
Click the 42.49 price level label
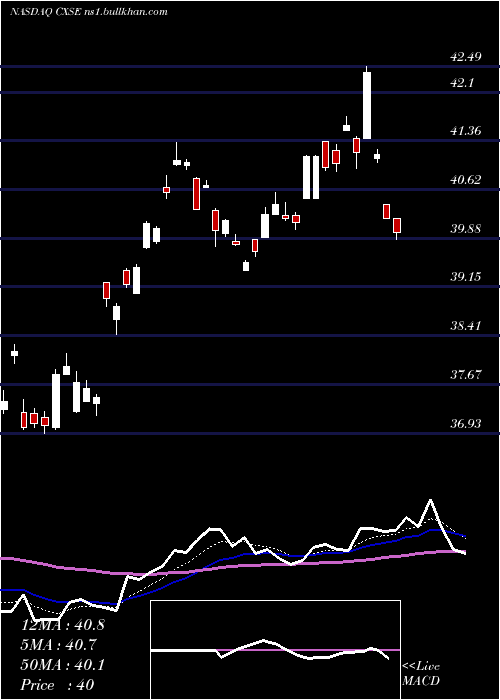coord(466,57)
